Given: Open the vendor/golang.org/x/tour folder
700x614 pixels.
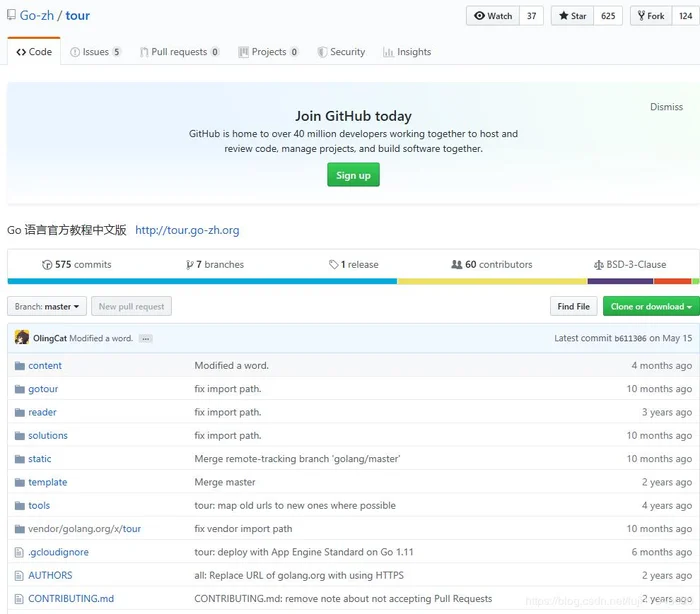Looking at the screenshot, I should tap(84, 529).
